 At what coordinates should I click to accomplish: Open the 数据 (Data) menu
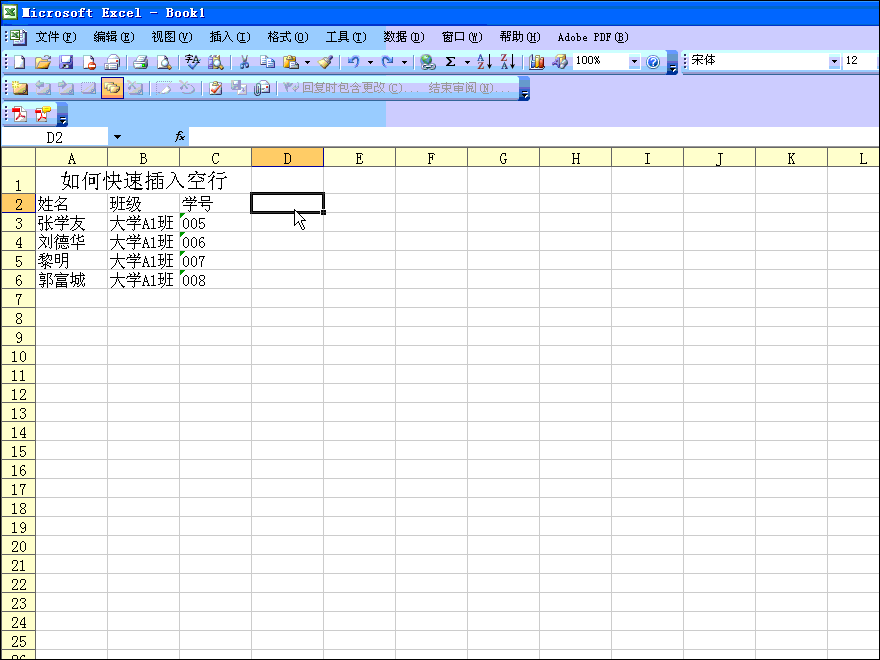point(403,37)
